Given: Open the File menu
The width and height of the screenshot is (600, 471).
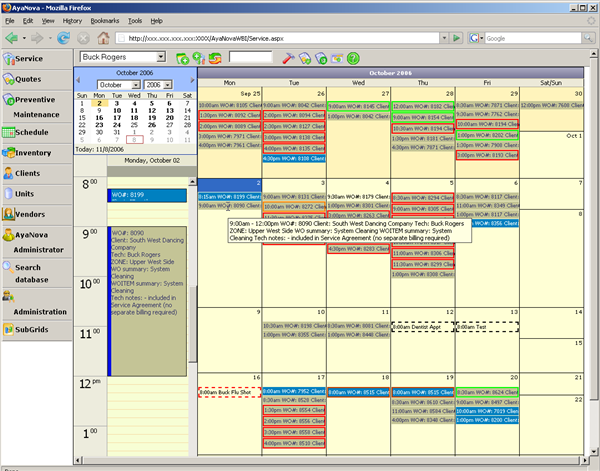Looking at the screenshot, I should pos(10,21).
